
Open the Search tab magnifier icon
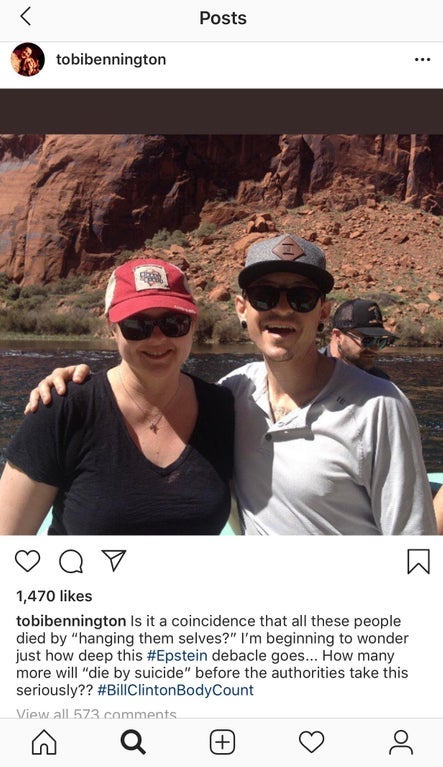pyautogui.click(x=133, y=742)
